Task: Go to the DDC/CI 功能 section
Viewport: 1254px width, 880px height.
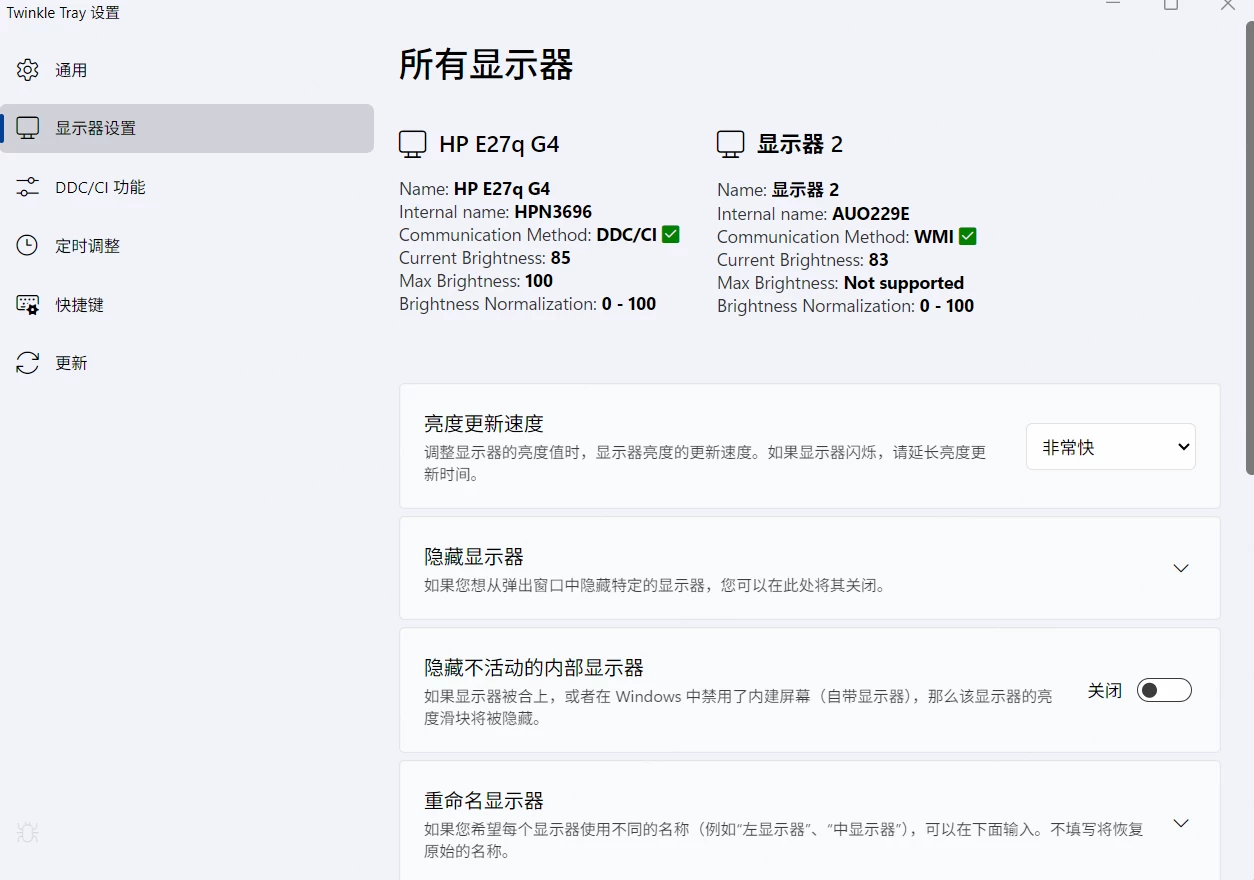Action: 187,187
